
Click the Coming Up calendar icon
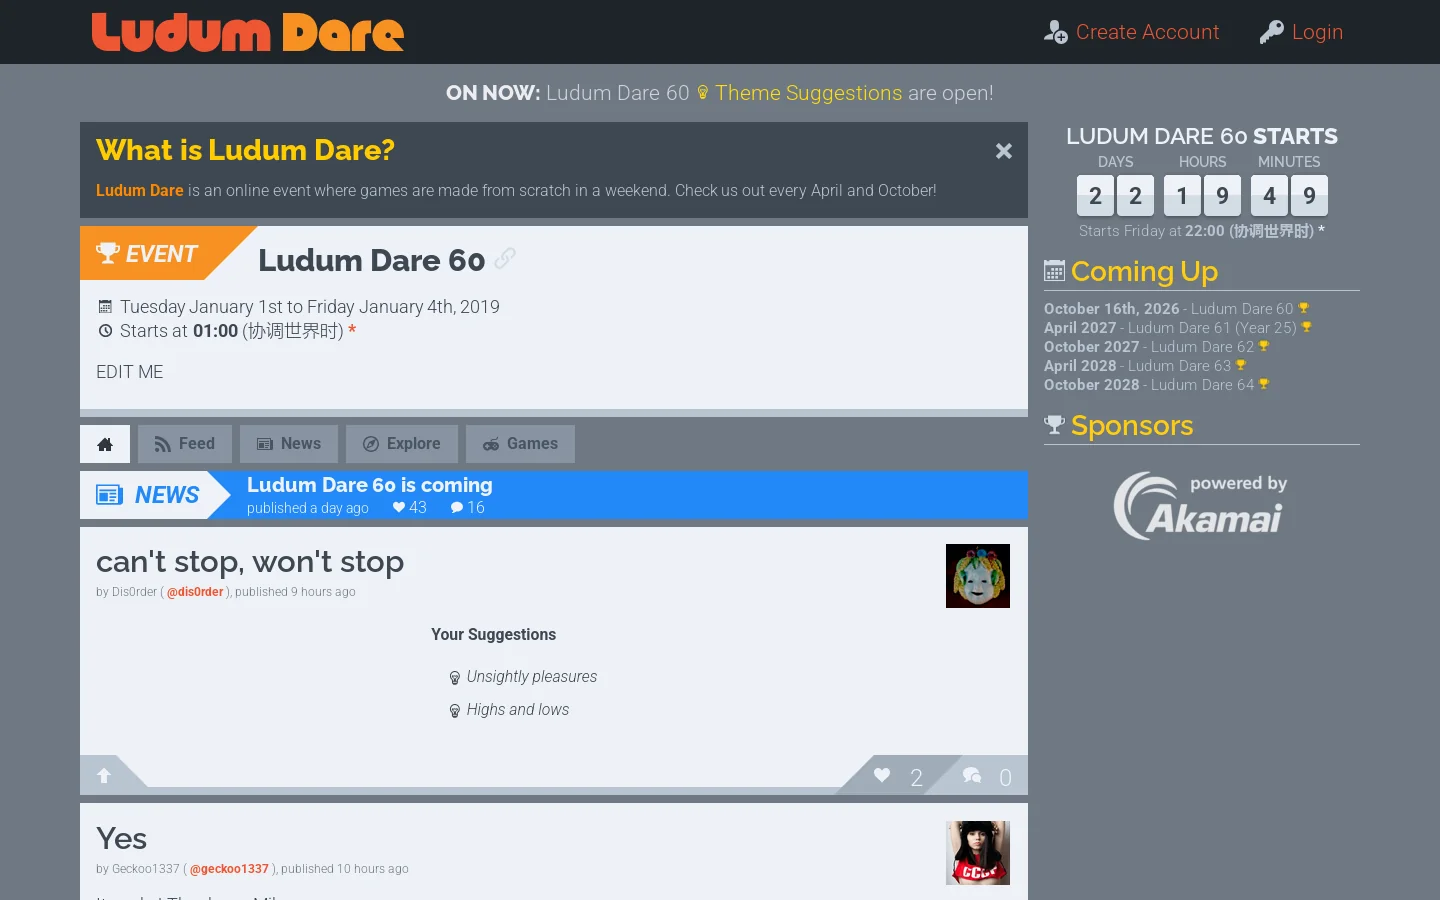[1054, 271]
